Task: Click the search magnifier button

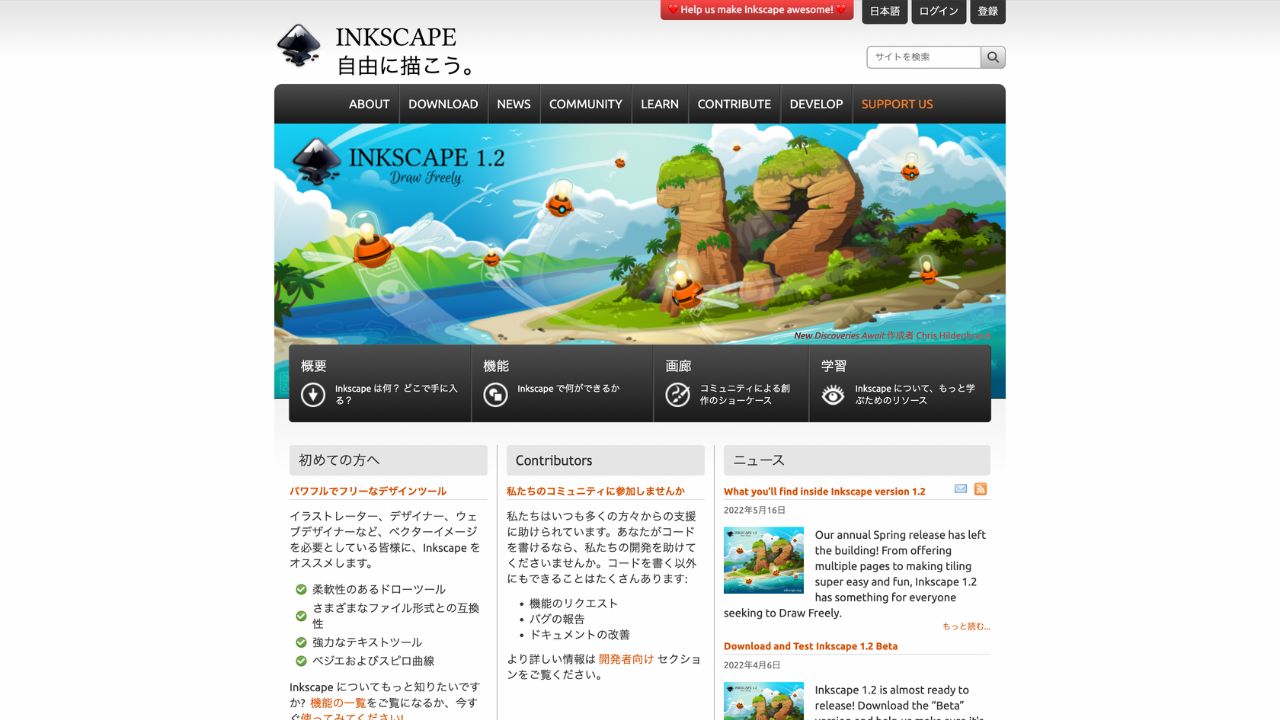Action: pyautogui.click(x=993, y=57)
